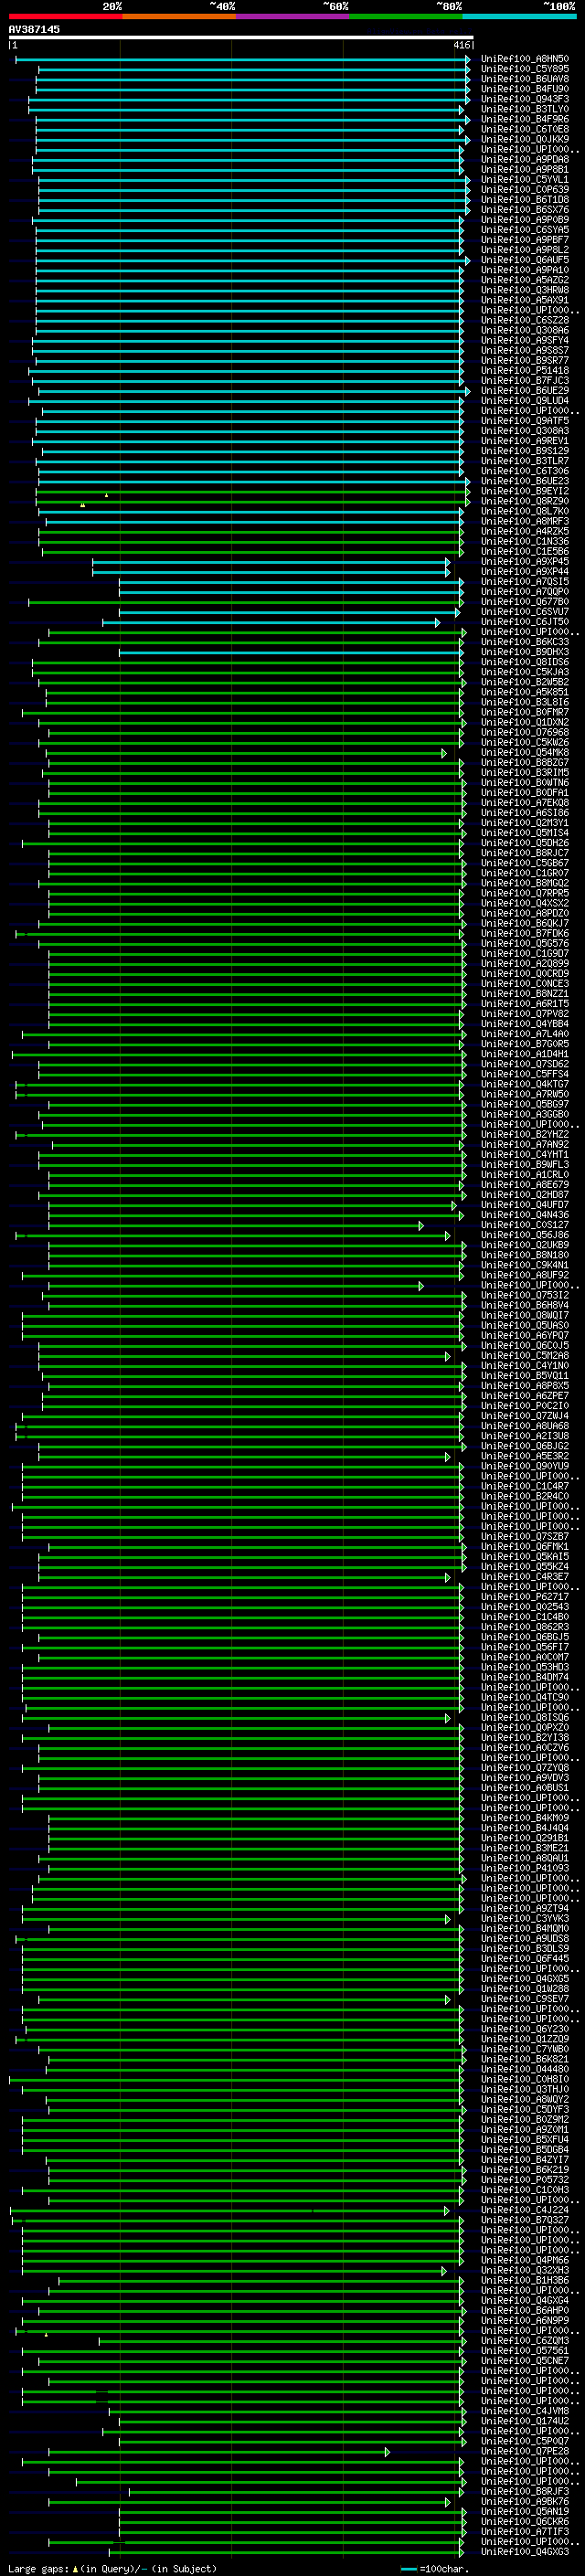Select the UniRef100_C0S127 label
This screenshot has width=585, height=2576.
coord(525,1225)
